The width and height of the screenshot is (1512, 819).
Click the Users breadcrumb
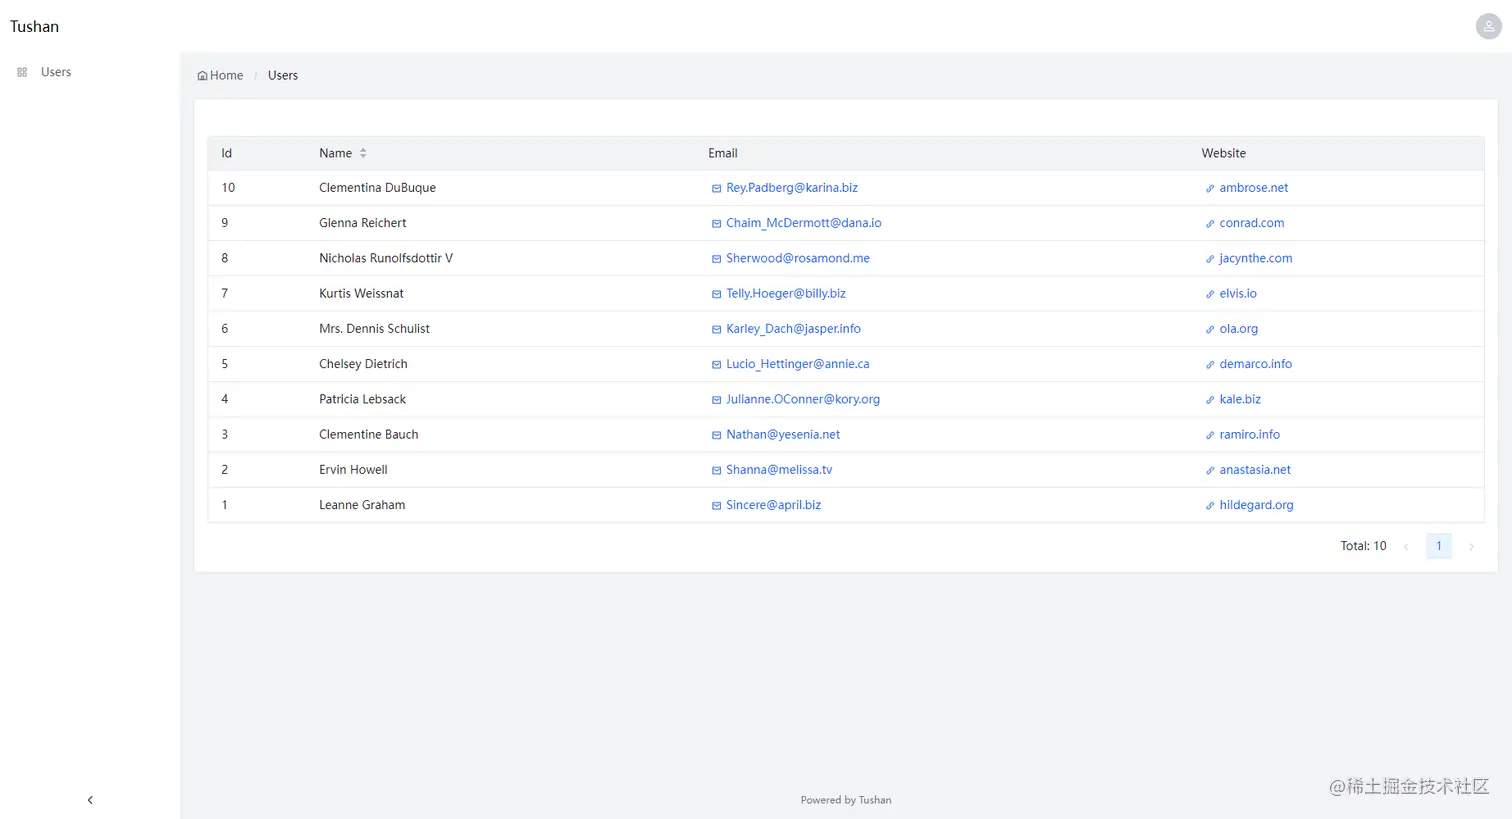tap(283, 75)
